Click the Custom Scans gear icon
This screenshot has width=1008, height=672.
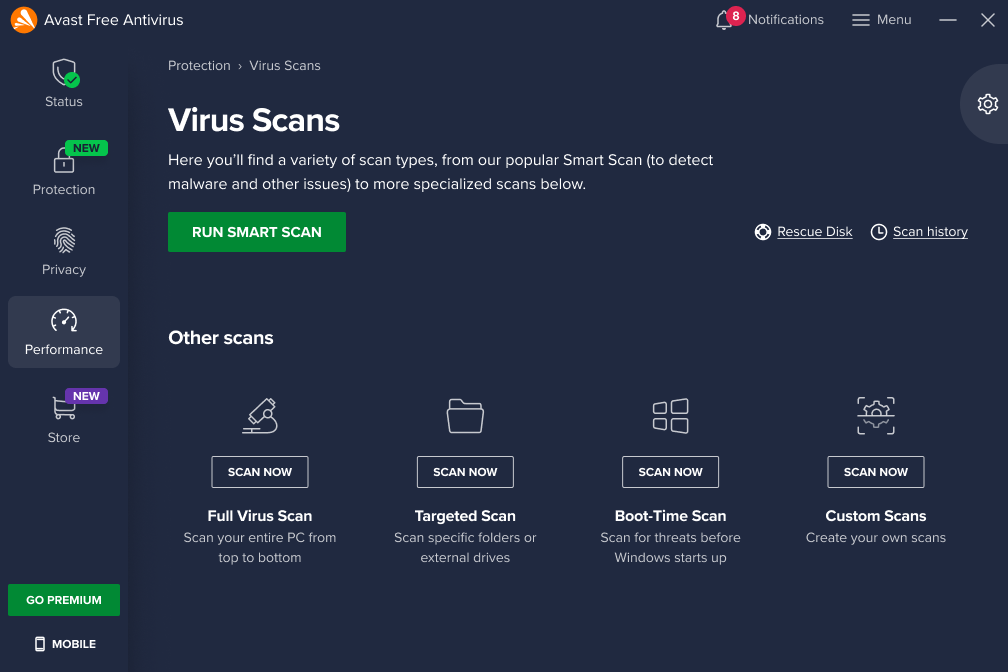coord(875,415)
